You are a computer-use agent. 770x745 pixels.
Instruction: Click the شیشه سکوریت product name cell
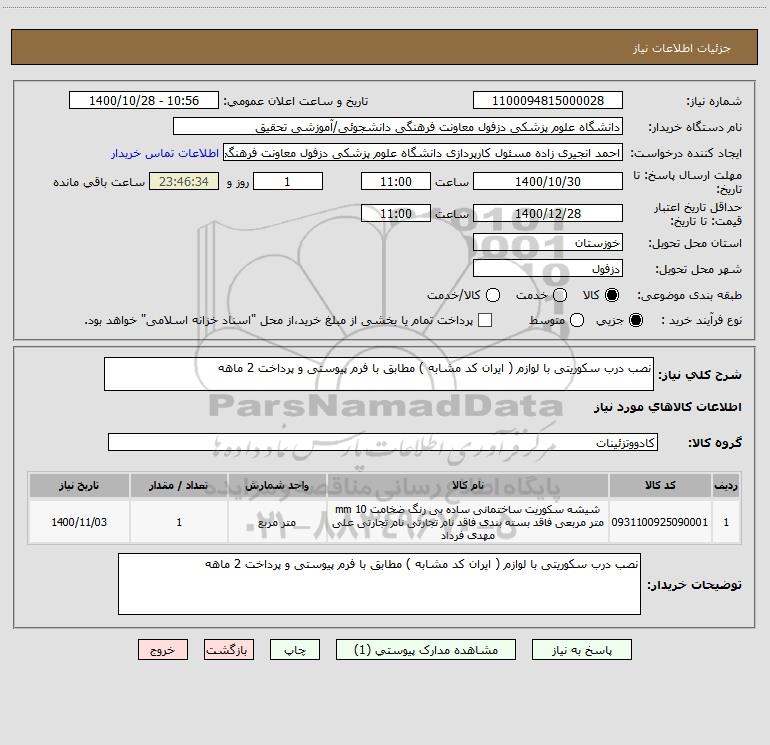click(468, 522)
